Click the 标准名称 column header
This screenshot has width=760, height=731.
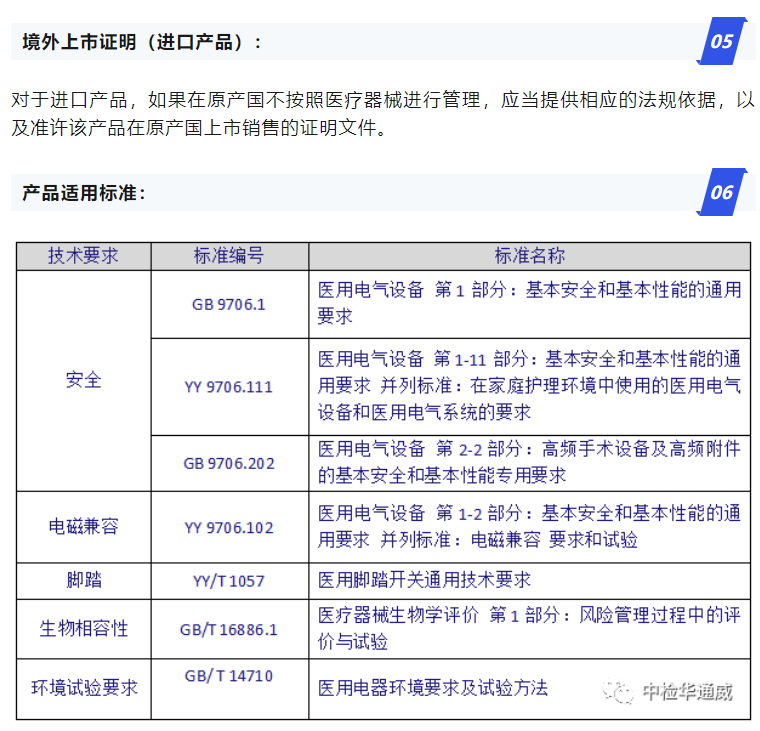[529, 256]
